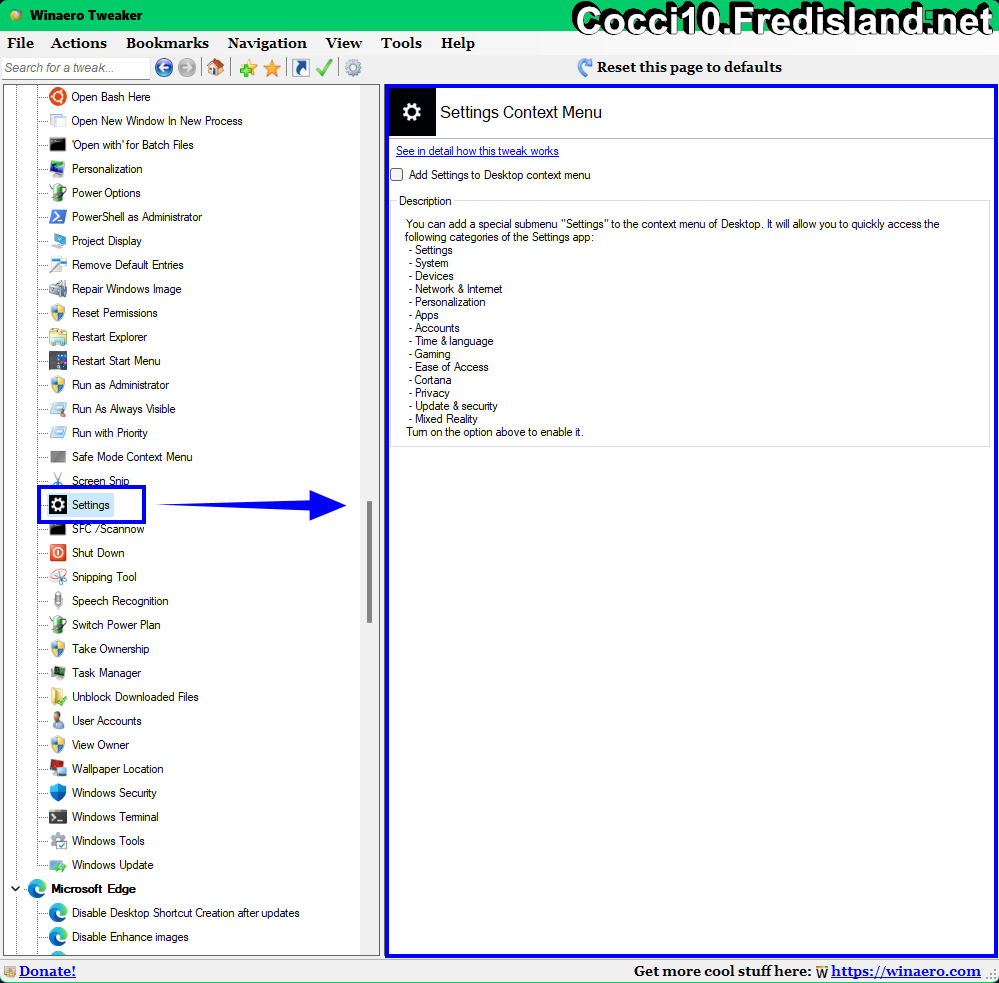Select Disable Enhance images tree item
This screenshot has width=999, height=983.
click(130, 936)
